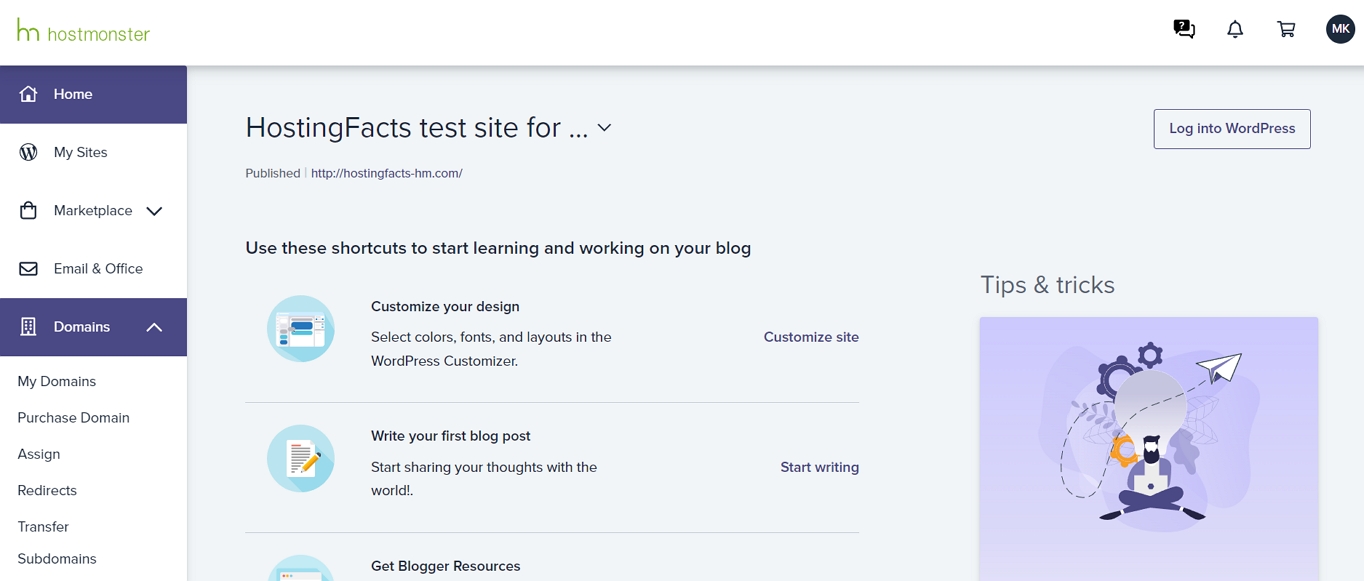This screenshot has height=581, width=1364.
Task: Open the chat help icon
Action: 1184,29
